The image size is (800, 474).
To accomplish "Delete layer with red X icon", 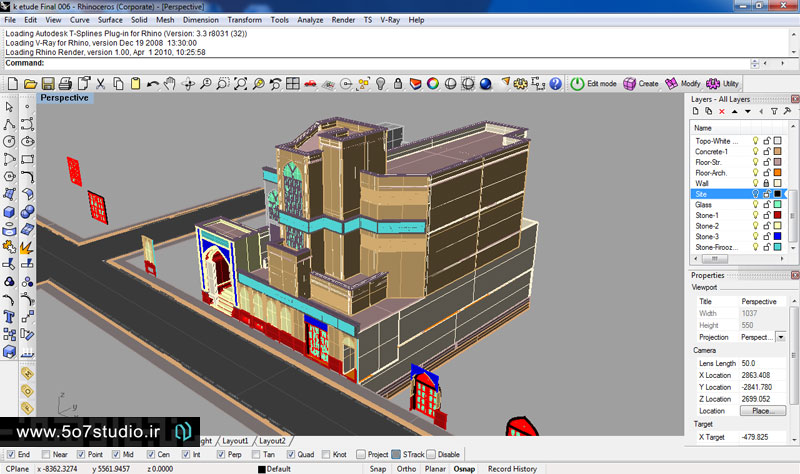I will pos(720,111).
